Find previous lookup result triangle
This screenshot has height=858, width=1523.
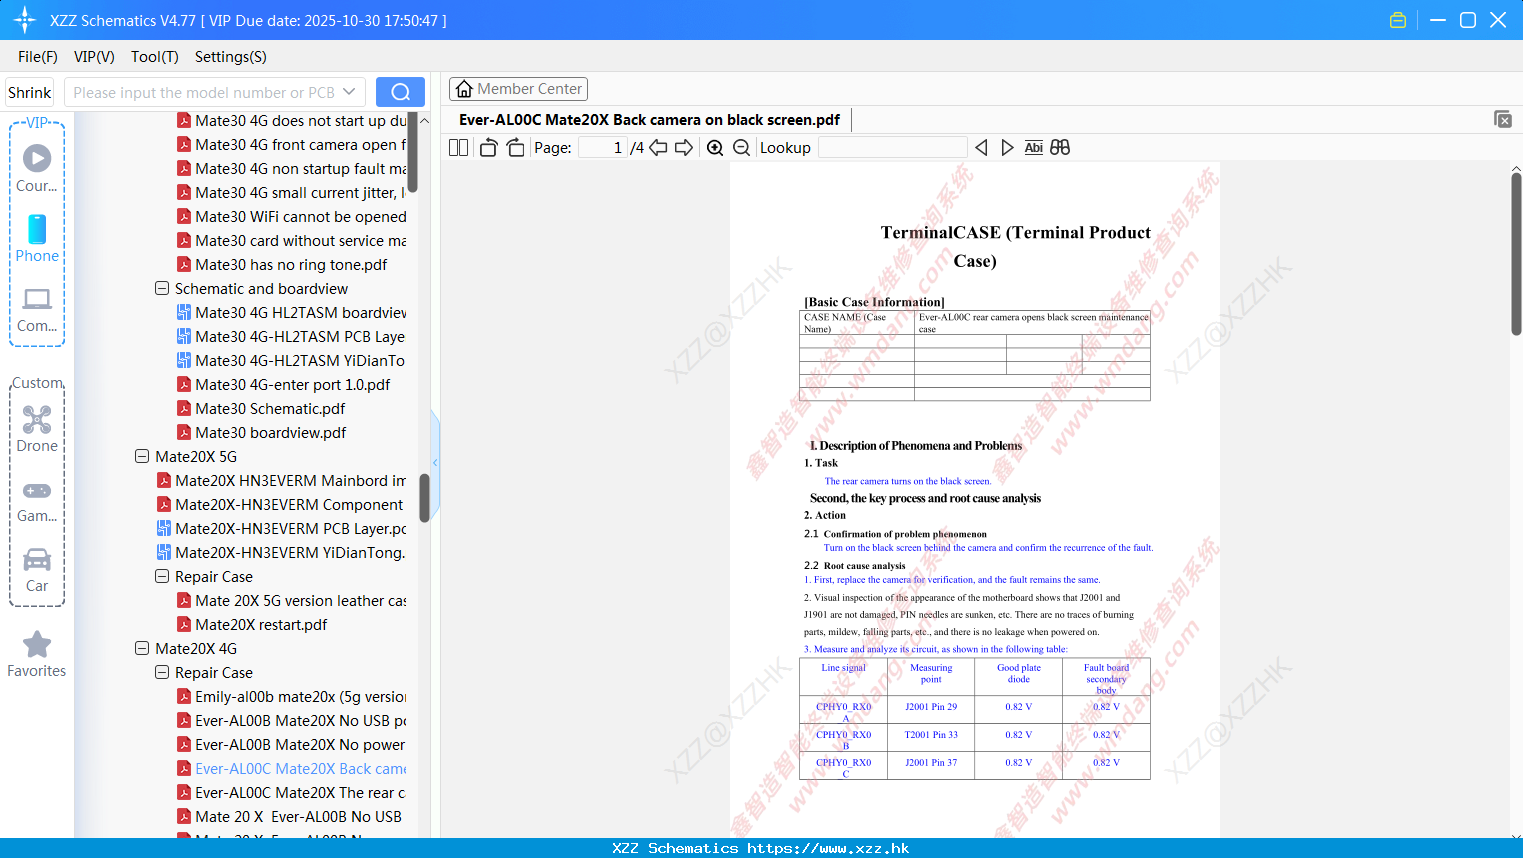click(x=981, y=147)
